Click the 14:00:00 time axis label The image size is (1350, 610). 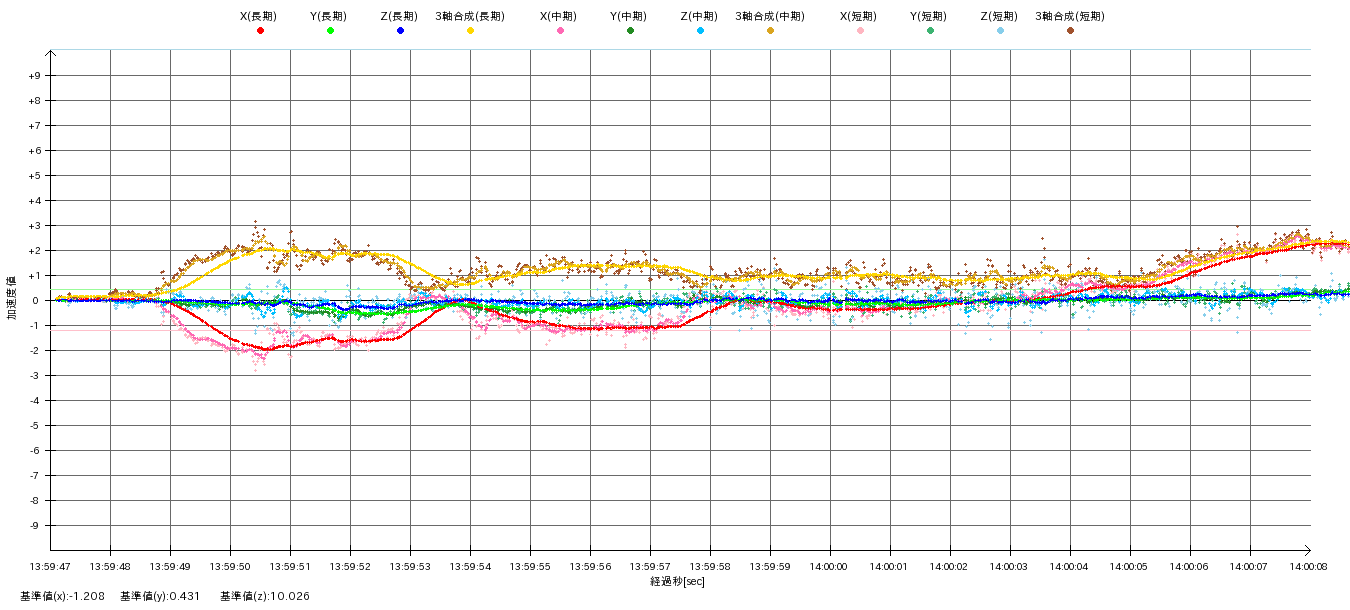coord(829,566)
